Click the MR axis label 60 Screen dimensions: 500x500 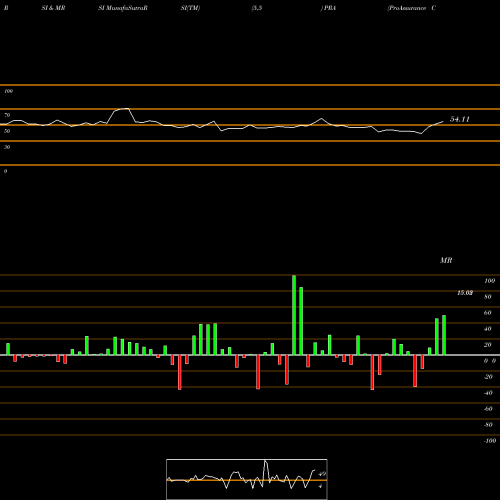488,313
